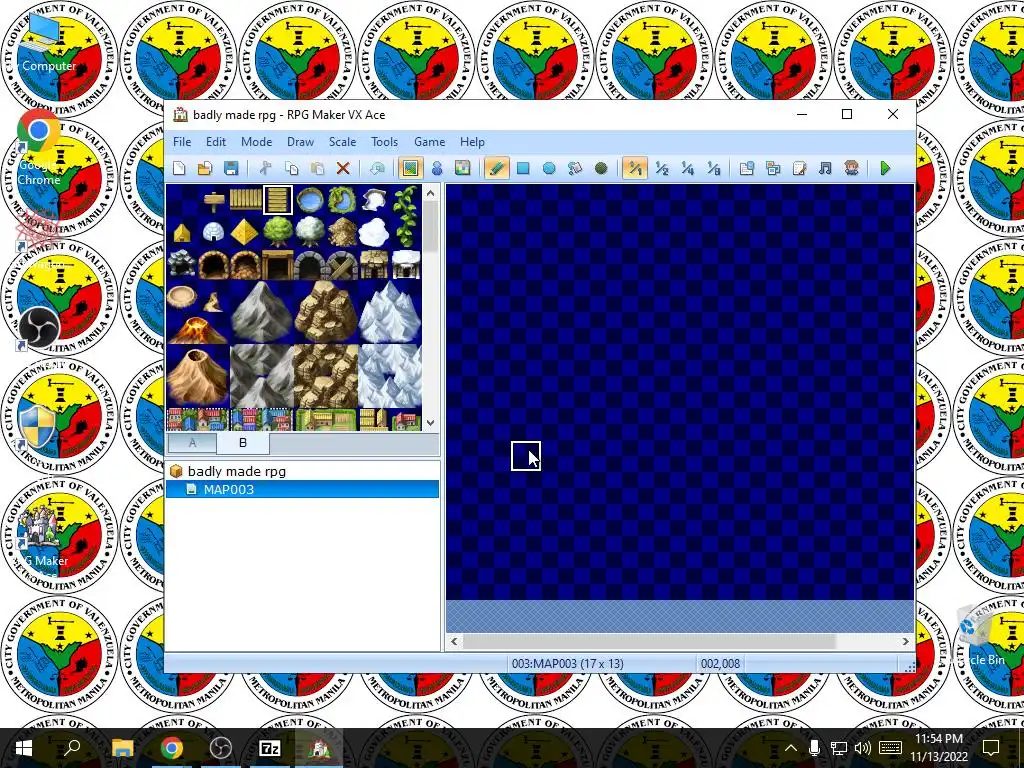Screen dimensions: 1024x768
Task: Pick the horizontal wooden bridge tile
Action: point(246,200)
